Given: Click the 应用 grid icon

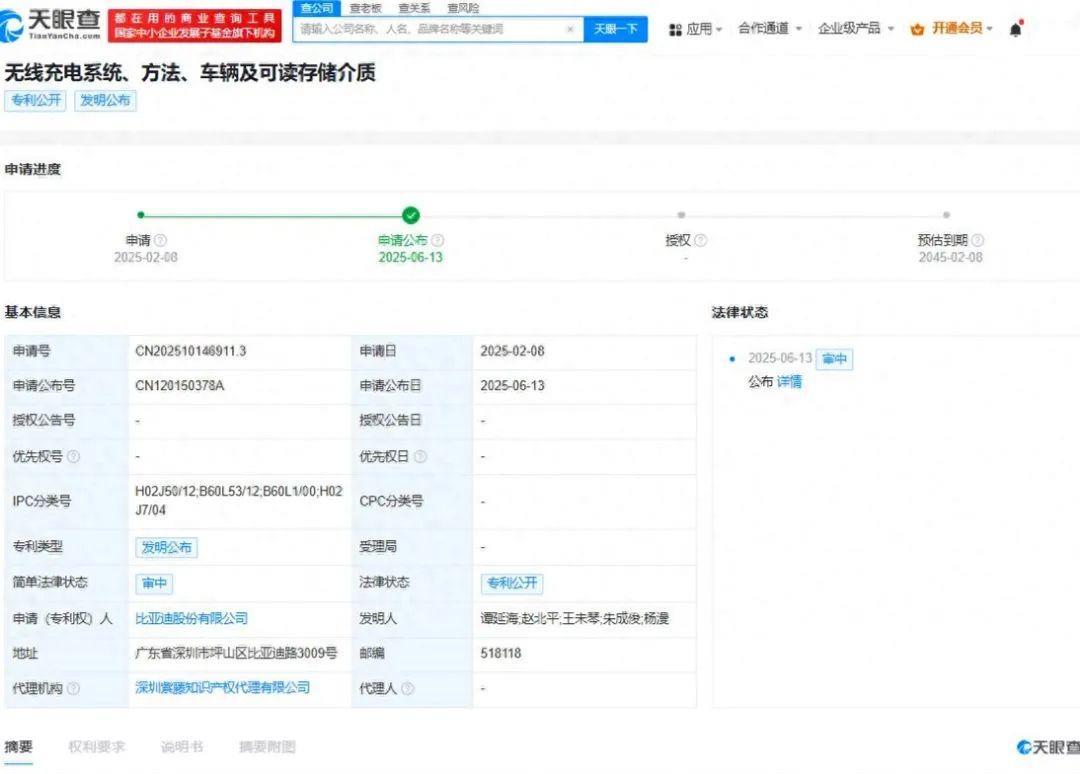Looking at the screenshot, I should click(675, 30).
